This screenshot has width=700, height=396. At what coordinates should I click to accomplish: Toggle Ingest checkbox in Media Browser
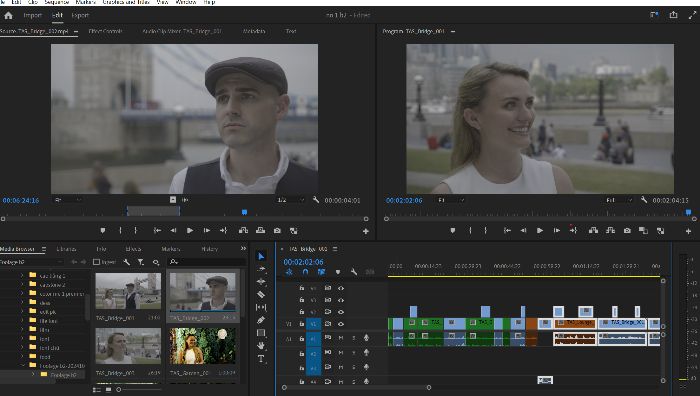tap(96, 262)
